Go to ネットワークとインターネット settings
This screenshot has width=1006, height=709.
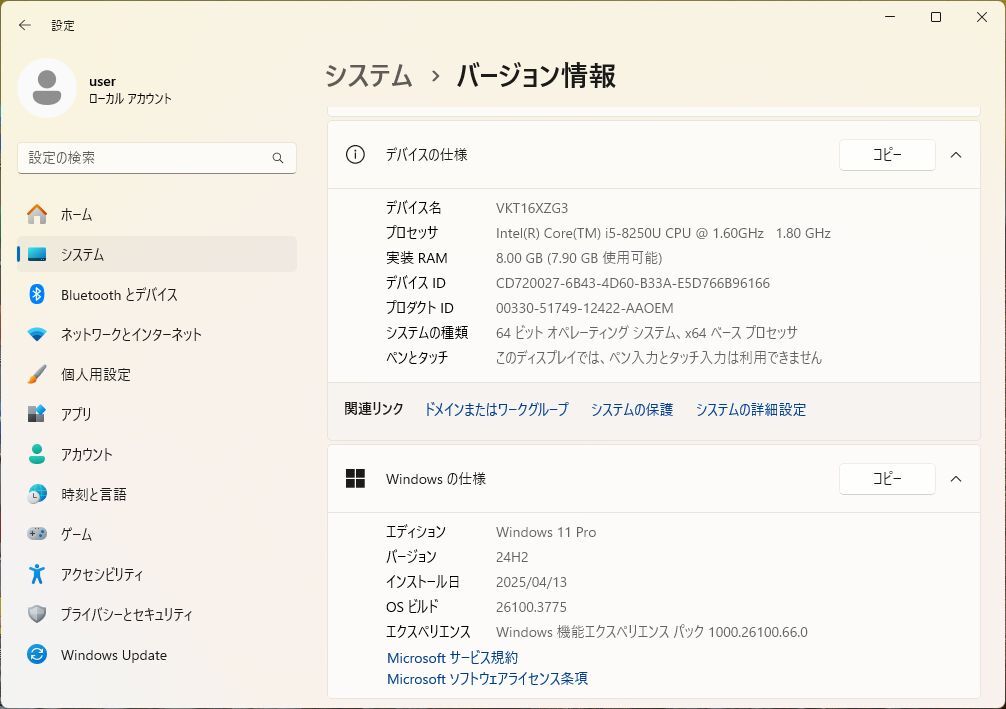(157, 334)
